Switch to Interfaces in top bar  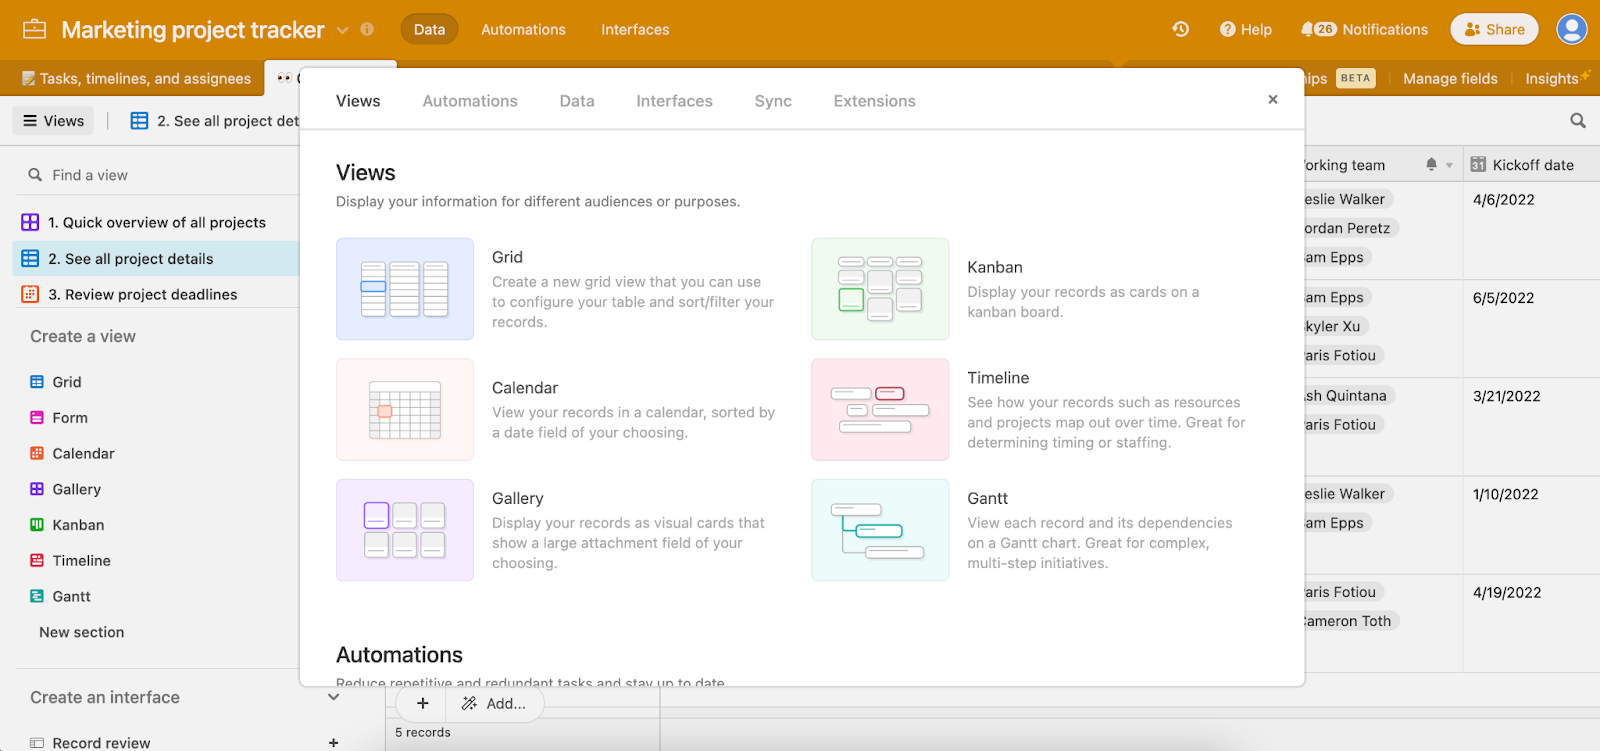635,29
